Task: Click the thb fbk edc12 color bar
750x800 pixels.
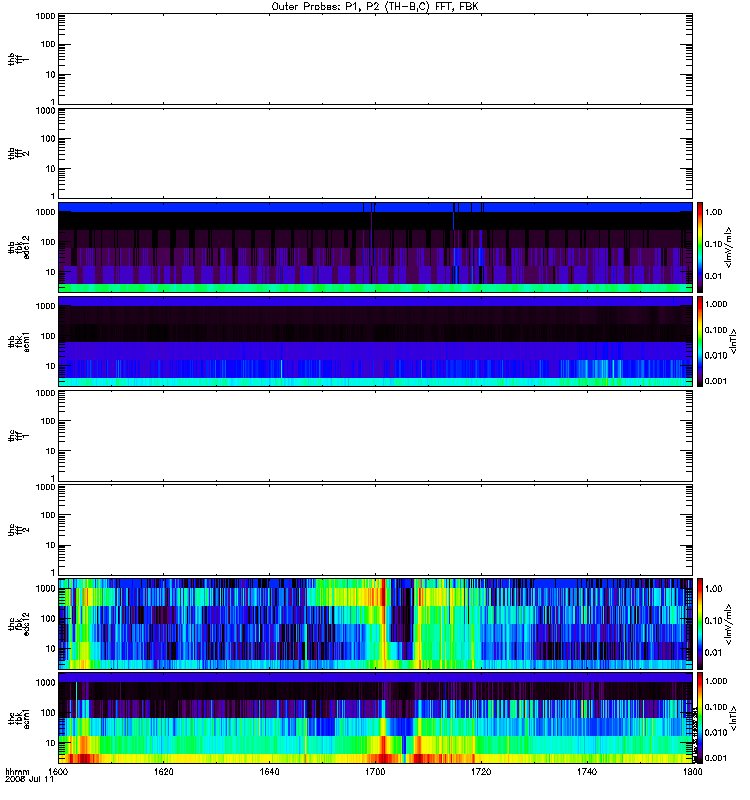Action: coord(700,247)
